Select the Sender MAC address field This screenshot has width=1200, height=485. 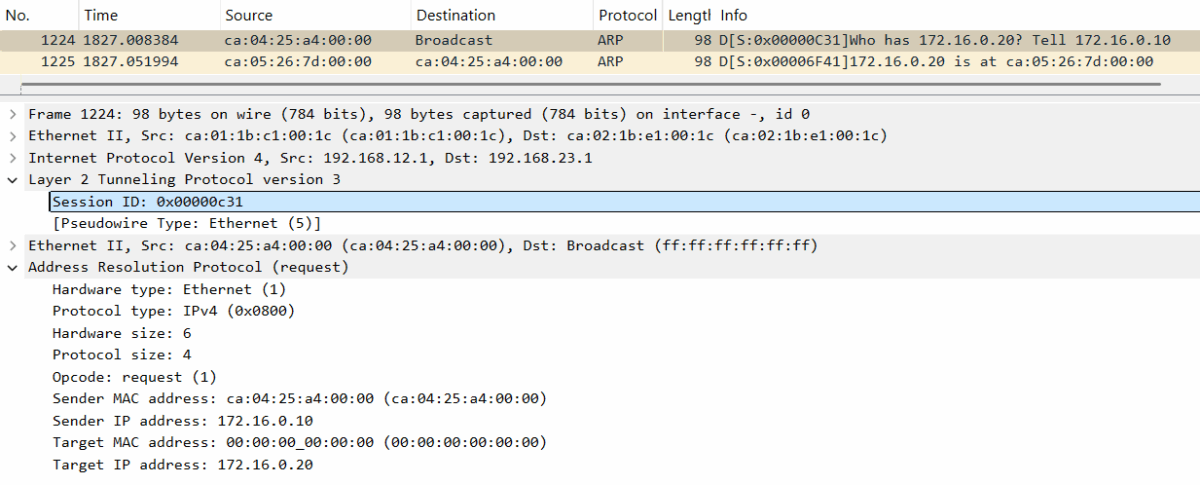(299, 399)
